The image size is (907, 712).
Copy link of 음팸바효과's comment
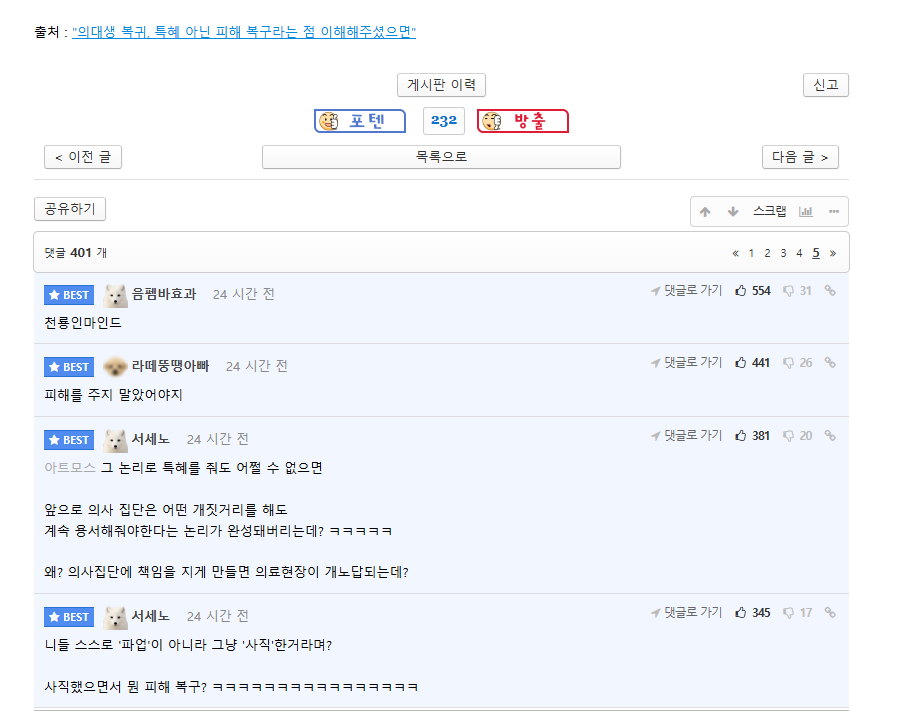pyautogui.click(x=830, y=291)
